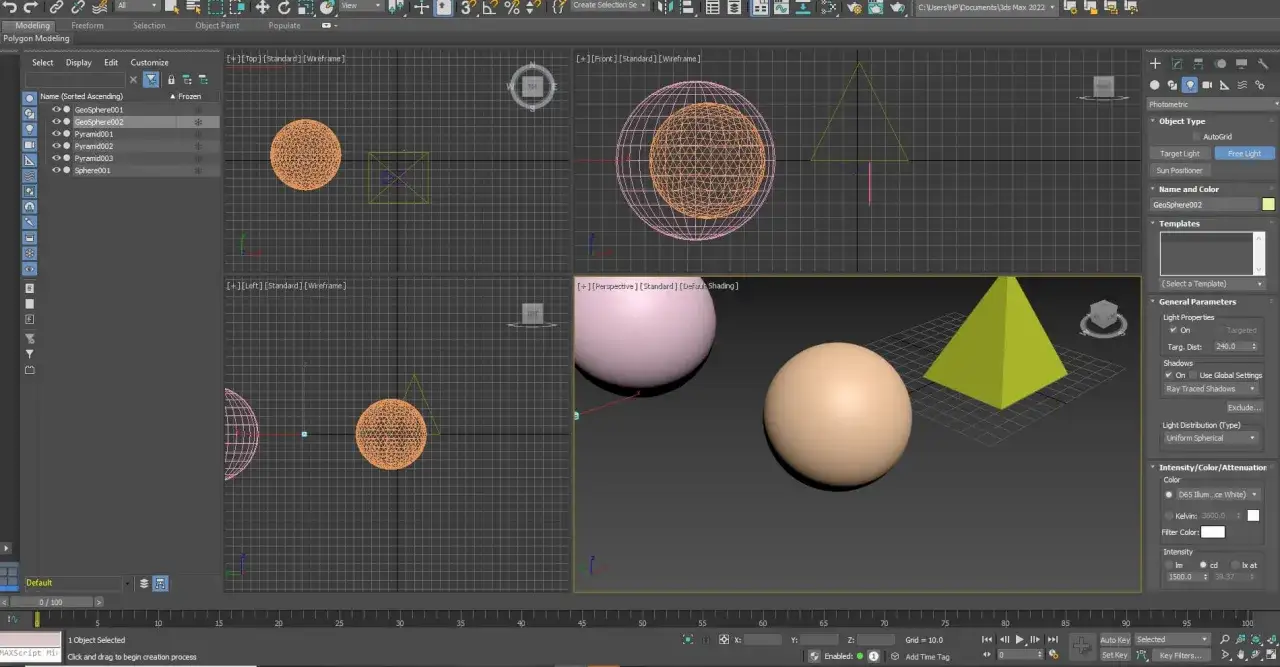Choose the Geometry category icon
Viewport: 1280px width, 667px height.
[1155, 85]
